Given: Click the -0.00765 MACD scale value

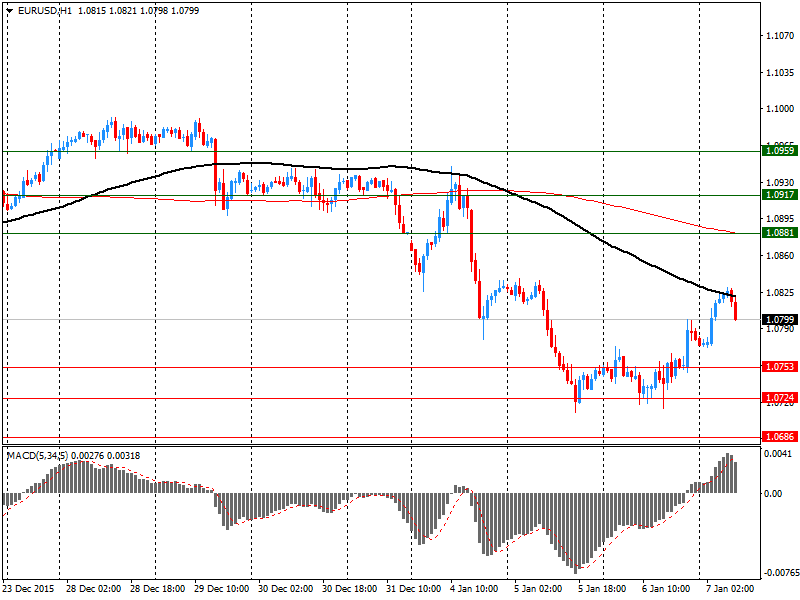Looking at the screenshot, I should (x=780, y=572).
